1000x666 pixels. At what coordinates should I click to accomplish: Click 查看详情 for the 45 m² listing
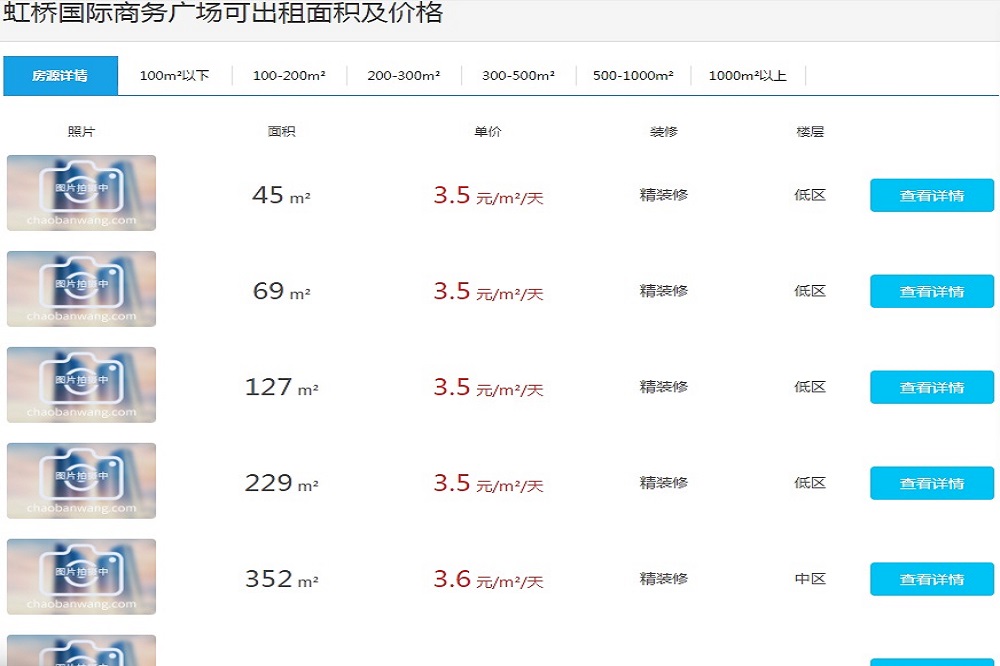tap(932, 195)
